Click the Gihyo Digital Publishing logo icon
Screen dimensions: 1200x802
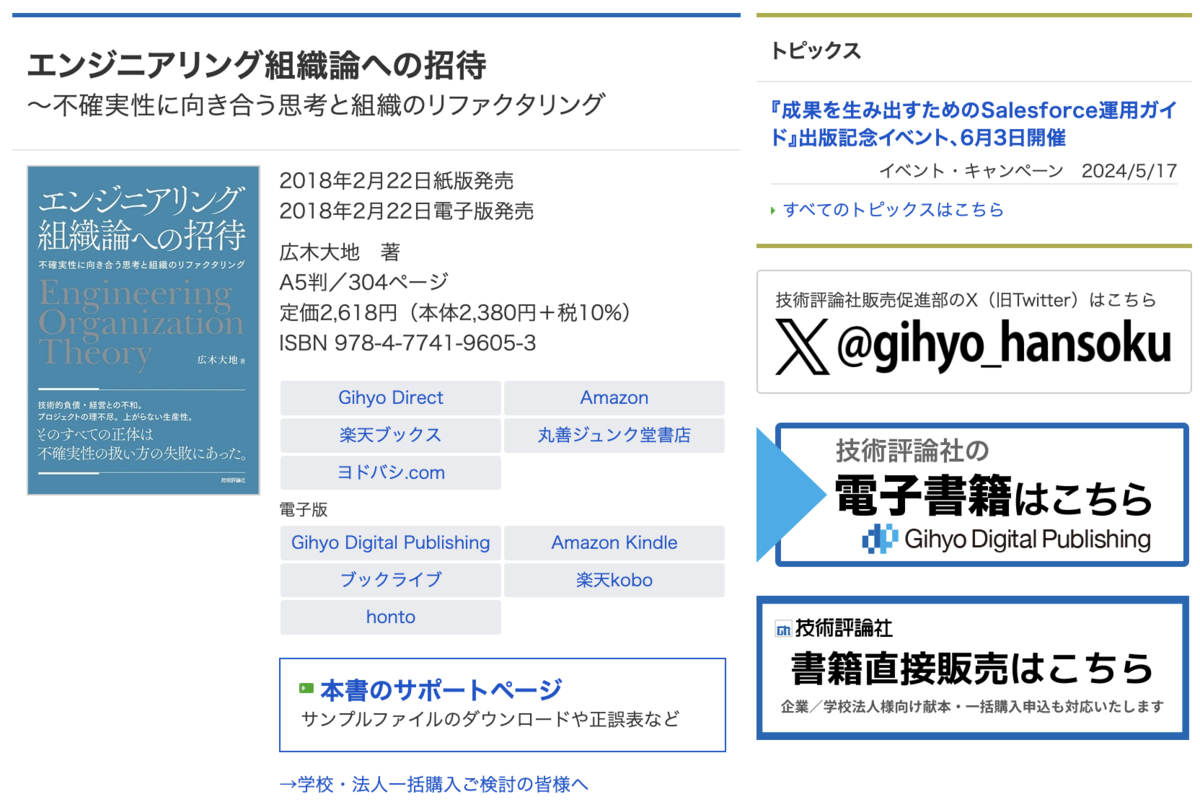[880, 540]
